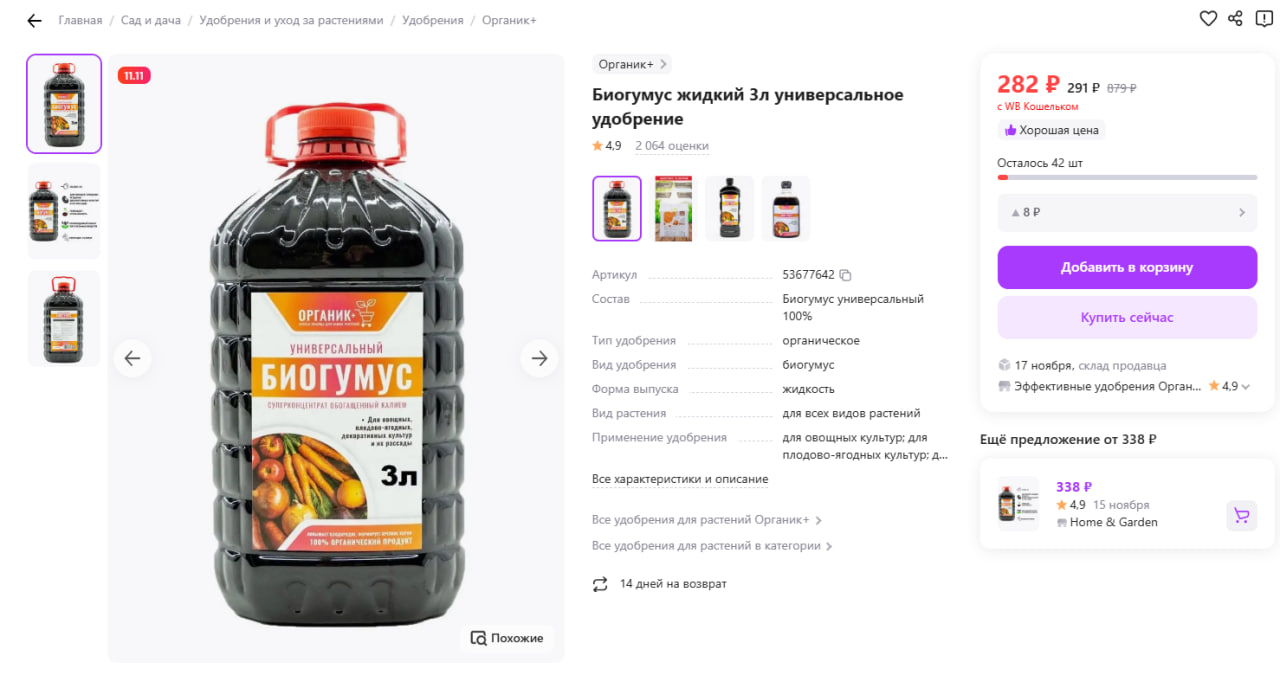Open Органик+ brand chip with chevron
Viewport: 1280px width, 682px height.
(x=632, y=64)
